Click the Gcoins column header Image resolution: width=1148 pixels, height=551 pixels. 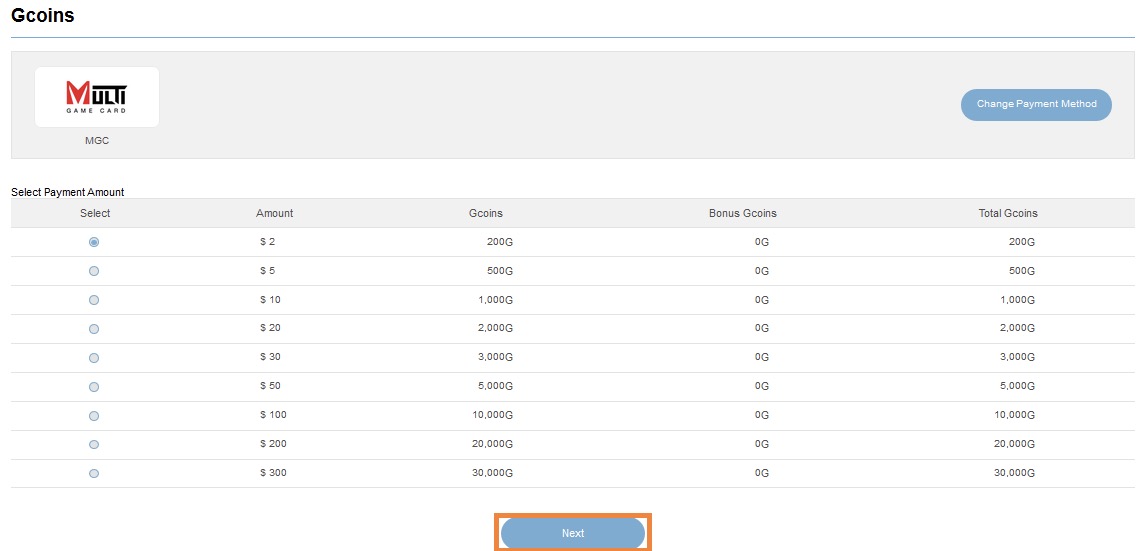click(x=486, y=213)
